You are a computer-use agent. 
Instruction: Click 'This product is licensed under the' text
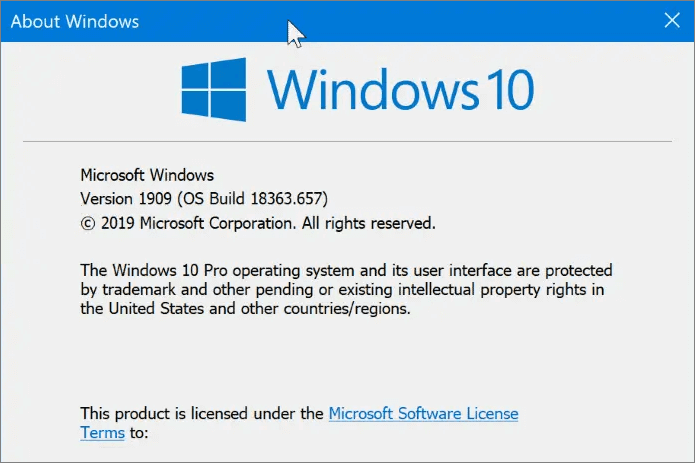(202, 413)
